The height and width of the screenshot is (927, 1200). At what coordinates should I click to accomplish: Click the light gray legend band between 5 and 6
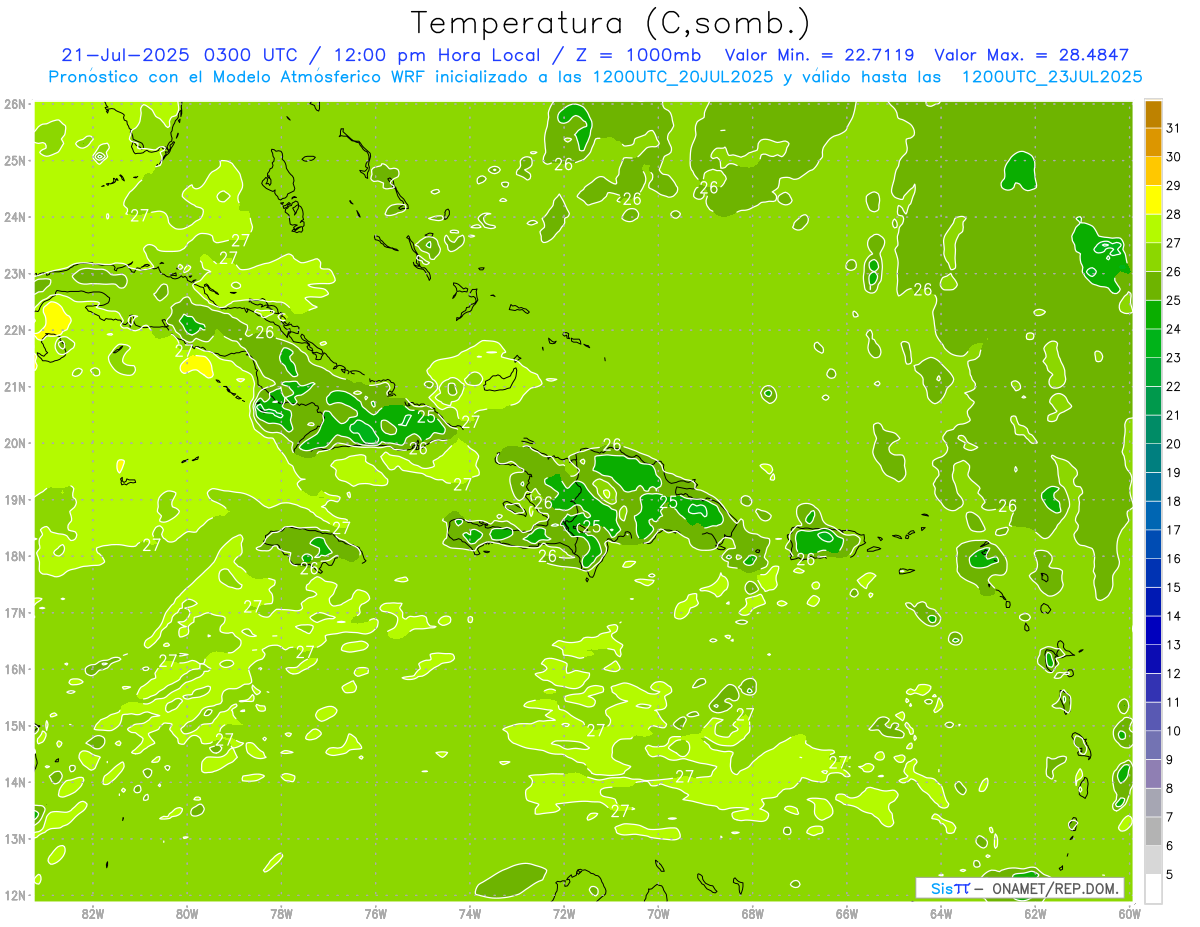tap(1153, 860)
